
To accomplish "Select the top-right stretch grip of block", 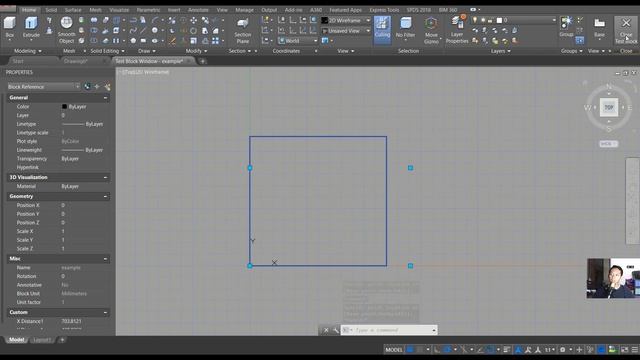I will 410,168.
